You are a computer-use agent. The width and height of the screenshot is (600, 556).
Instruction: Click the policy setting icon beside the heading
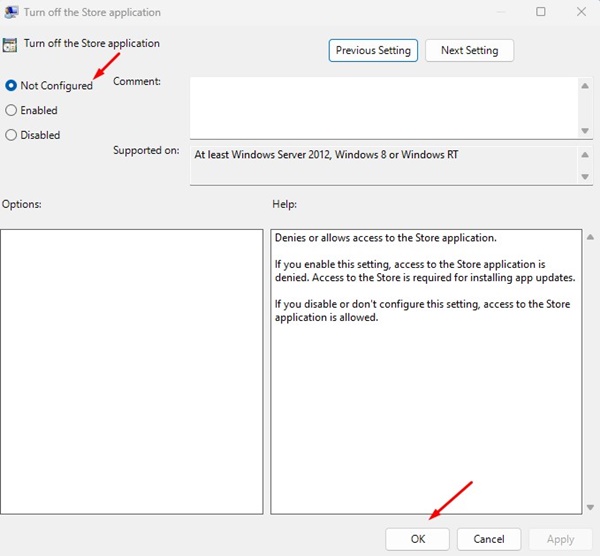click(x=10, y=45)
